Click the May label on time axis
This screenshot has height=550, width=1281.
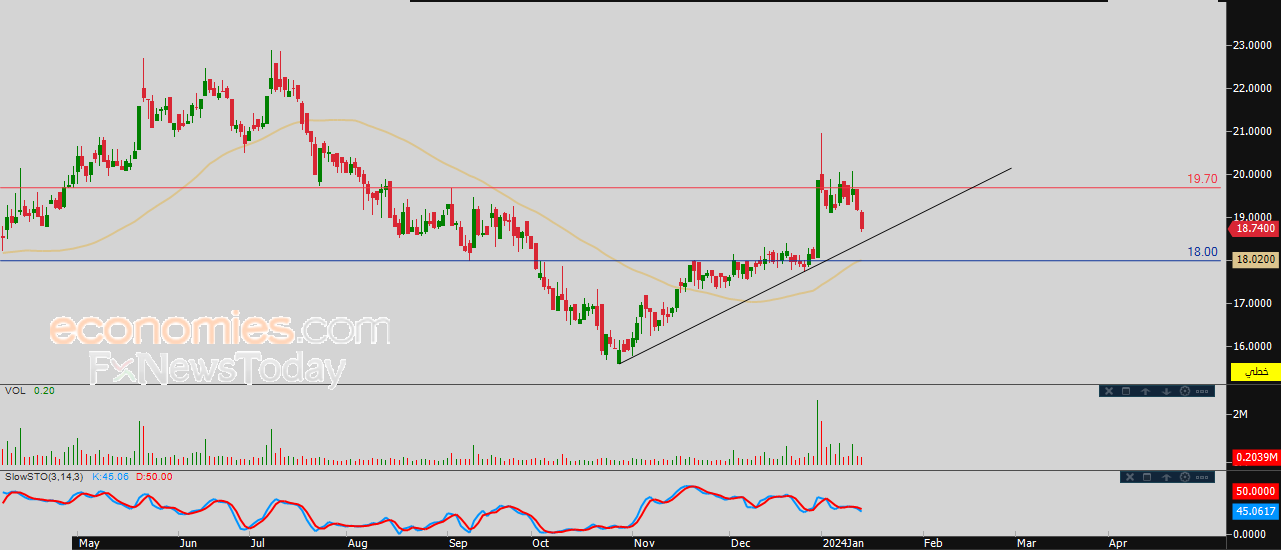coord(89,543)
